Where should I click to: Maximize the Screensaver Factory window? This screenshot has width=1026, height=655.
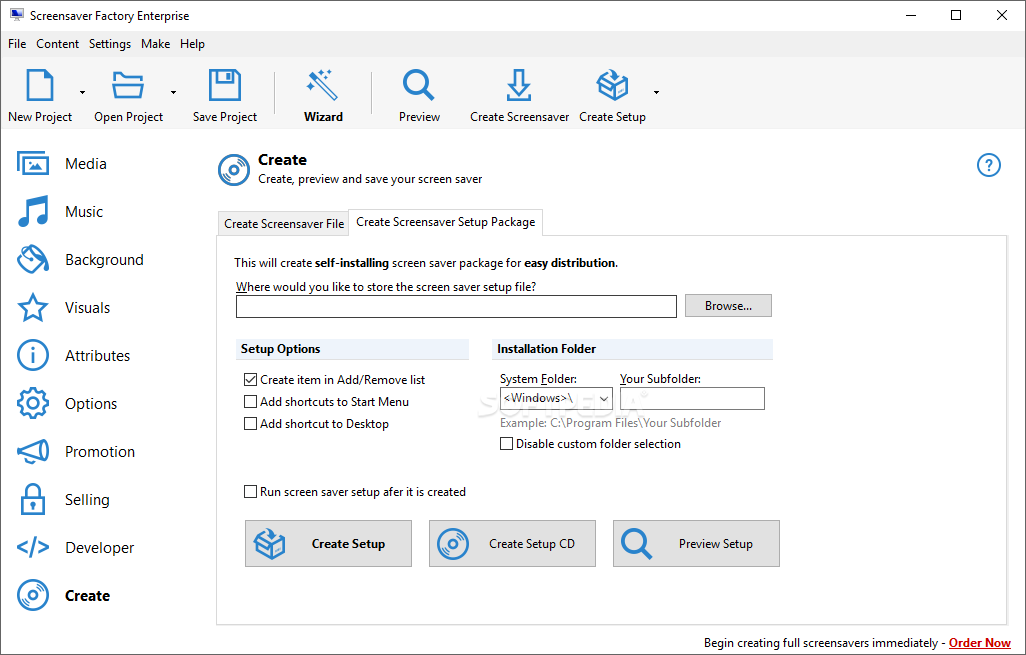pyautogui.click(x=956, y=15)
